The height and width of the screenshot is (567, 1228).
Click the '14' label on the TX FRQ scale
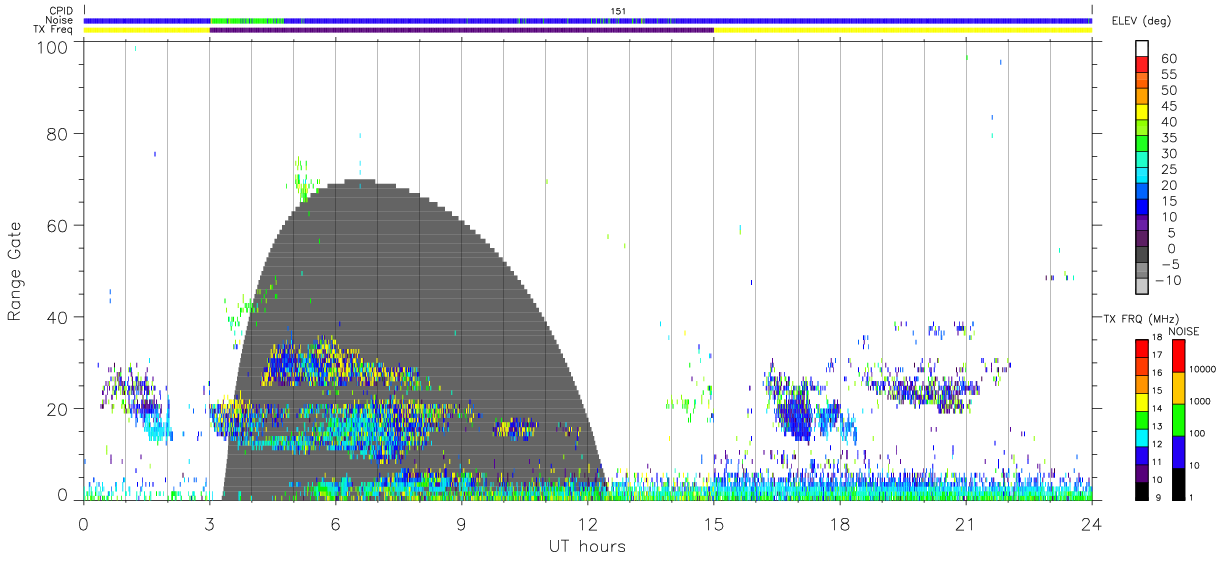point(1156,408)
